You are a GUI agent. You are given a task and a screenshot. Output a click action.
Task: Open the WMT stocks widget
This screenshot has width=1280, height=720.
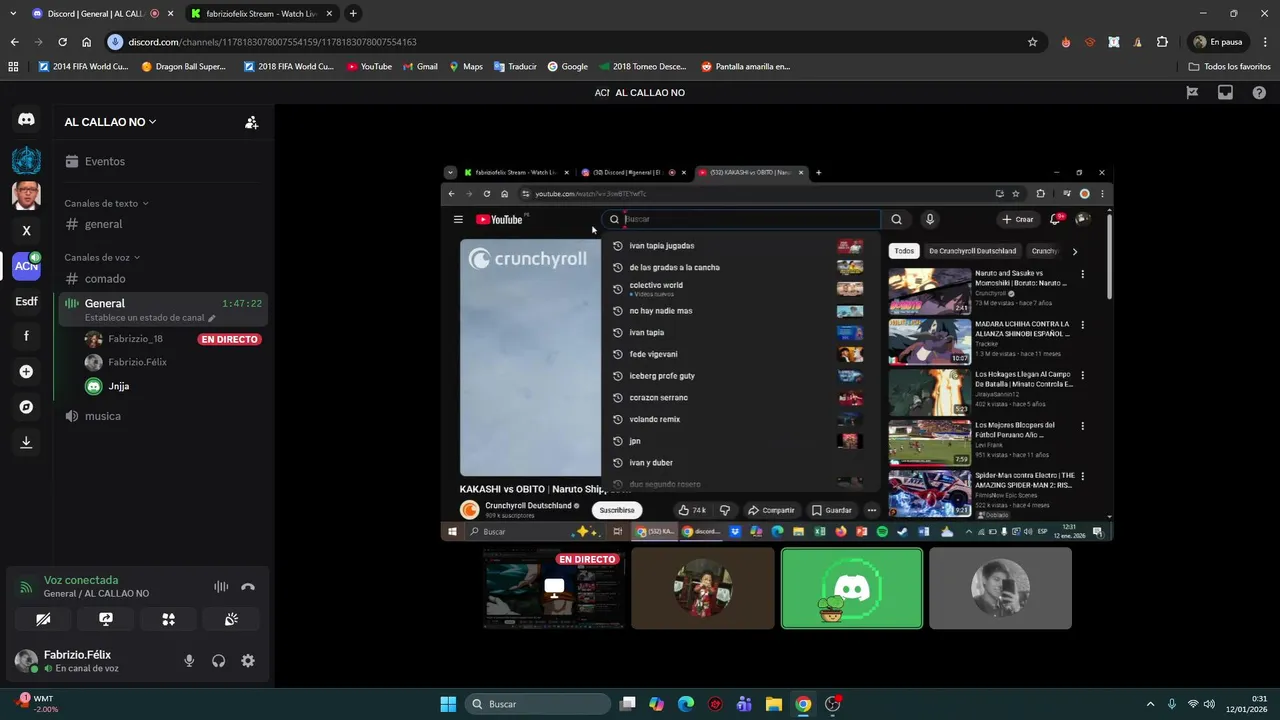[x=38, y=704]
